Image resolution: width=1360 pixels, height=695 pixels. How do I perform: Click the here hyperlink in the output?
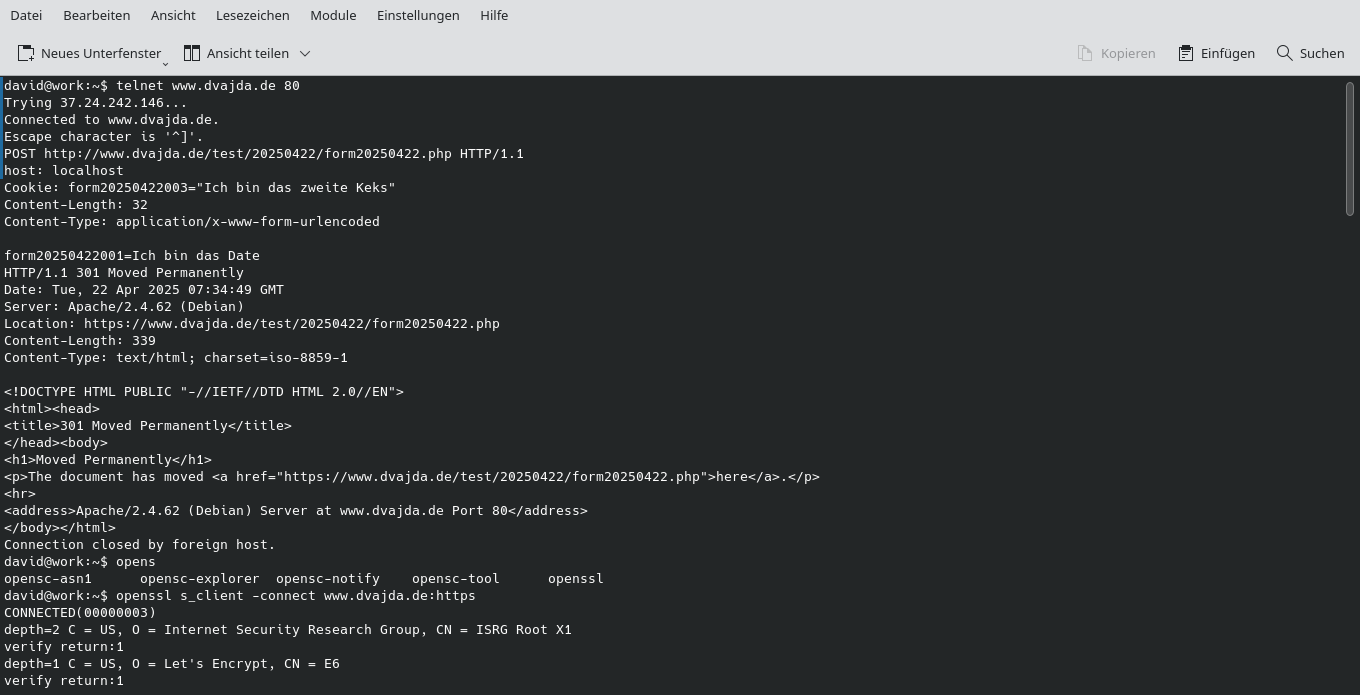[730, 476]
